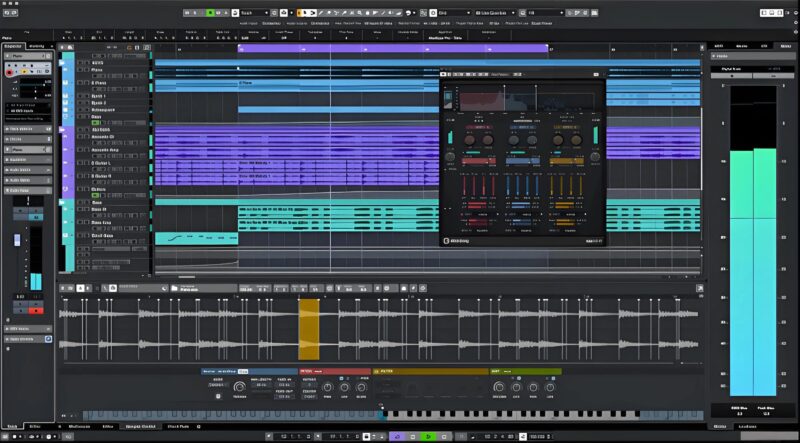Click the FILTER section header in sampler
This screenshot has width=800, height=443.
(431, 372)
